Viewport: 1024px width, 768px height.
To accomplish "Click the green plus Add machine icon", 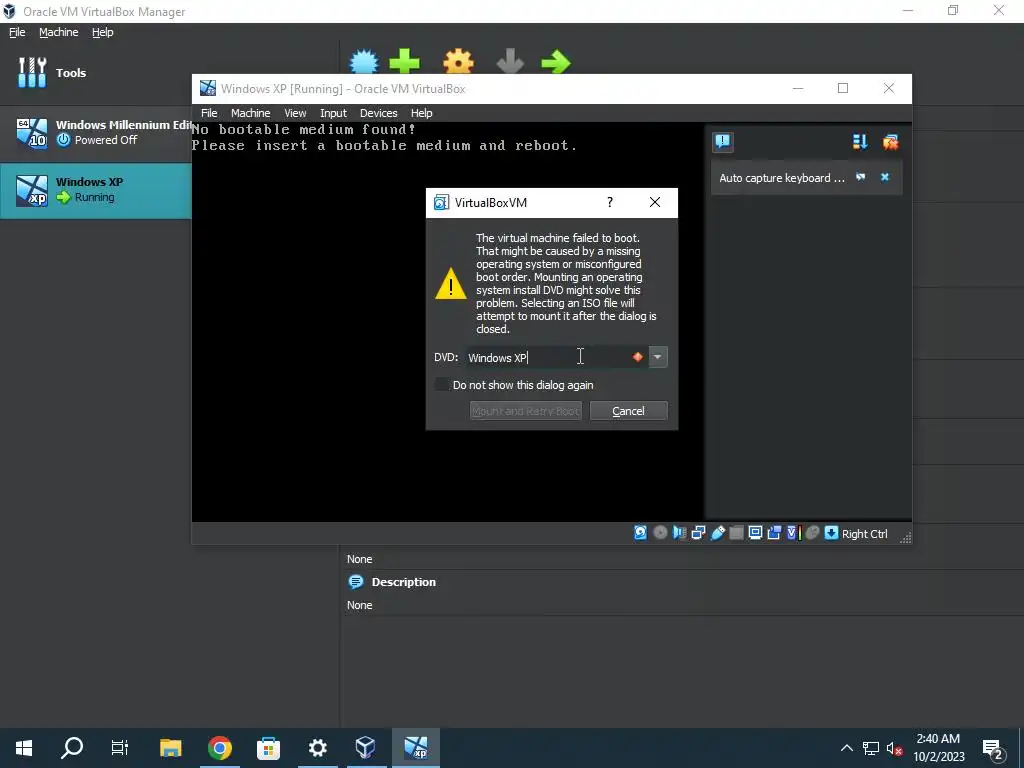I will pos(404,62).
